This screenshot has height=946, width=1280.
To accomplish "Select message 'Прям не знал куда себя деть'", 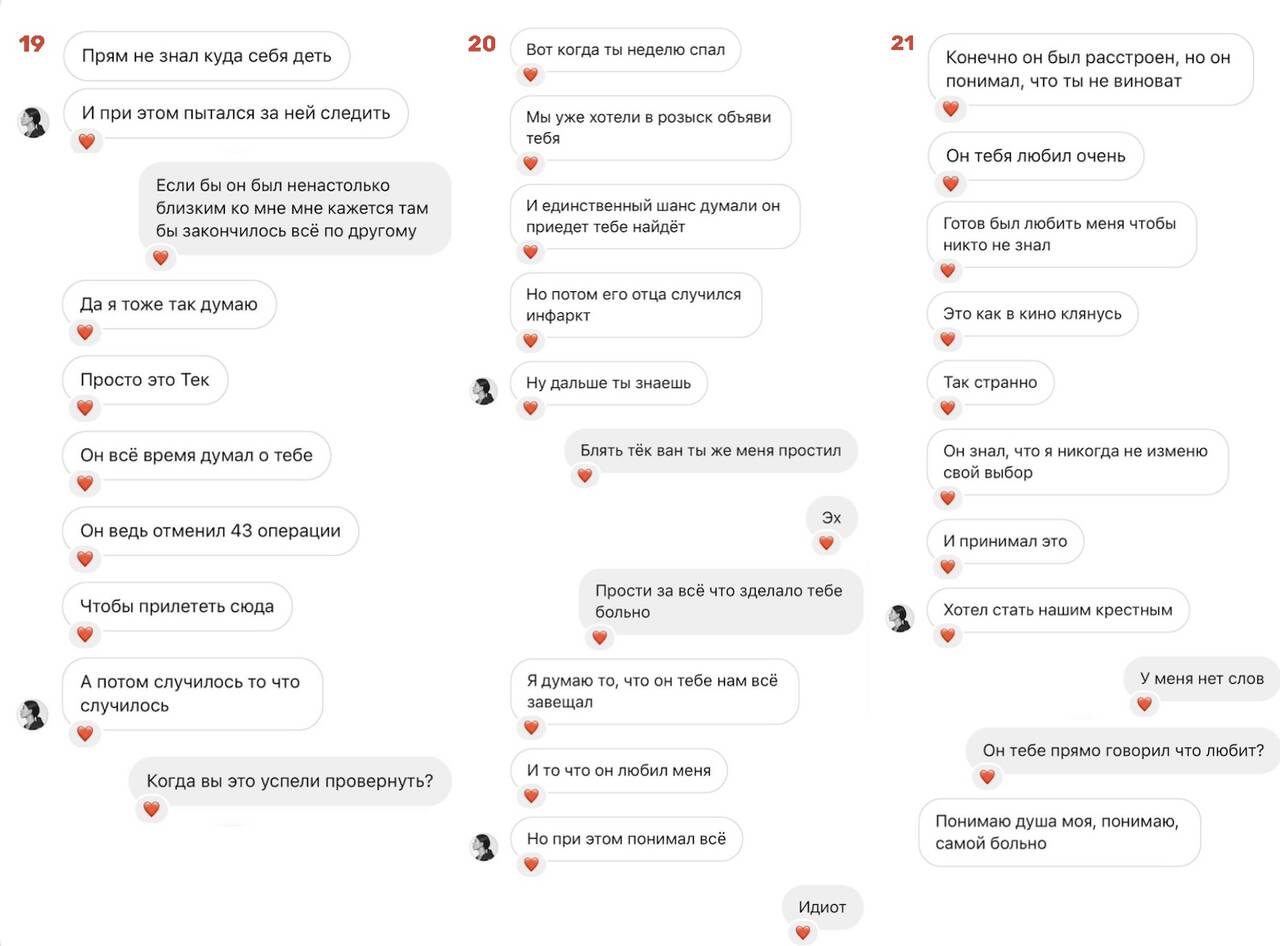I will pos(206,56).
